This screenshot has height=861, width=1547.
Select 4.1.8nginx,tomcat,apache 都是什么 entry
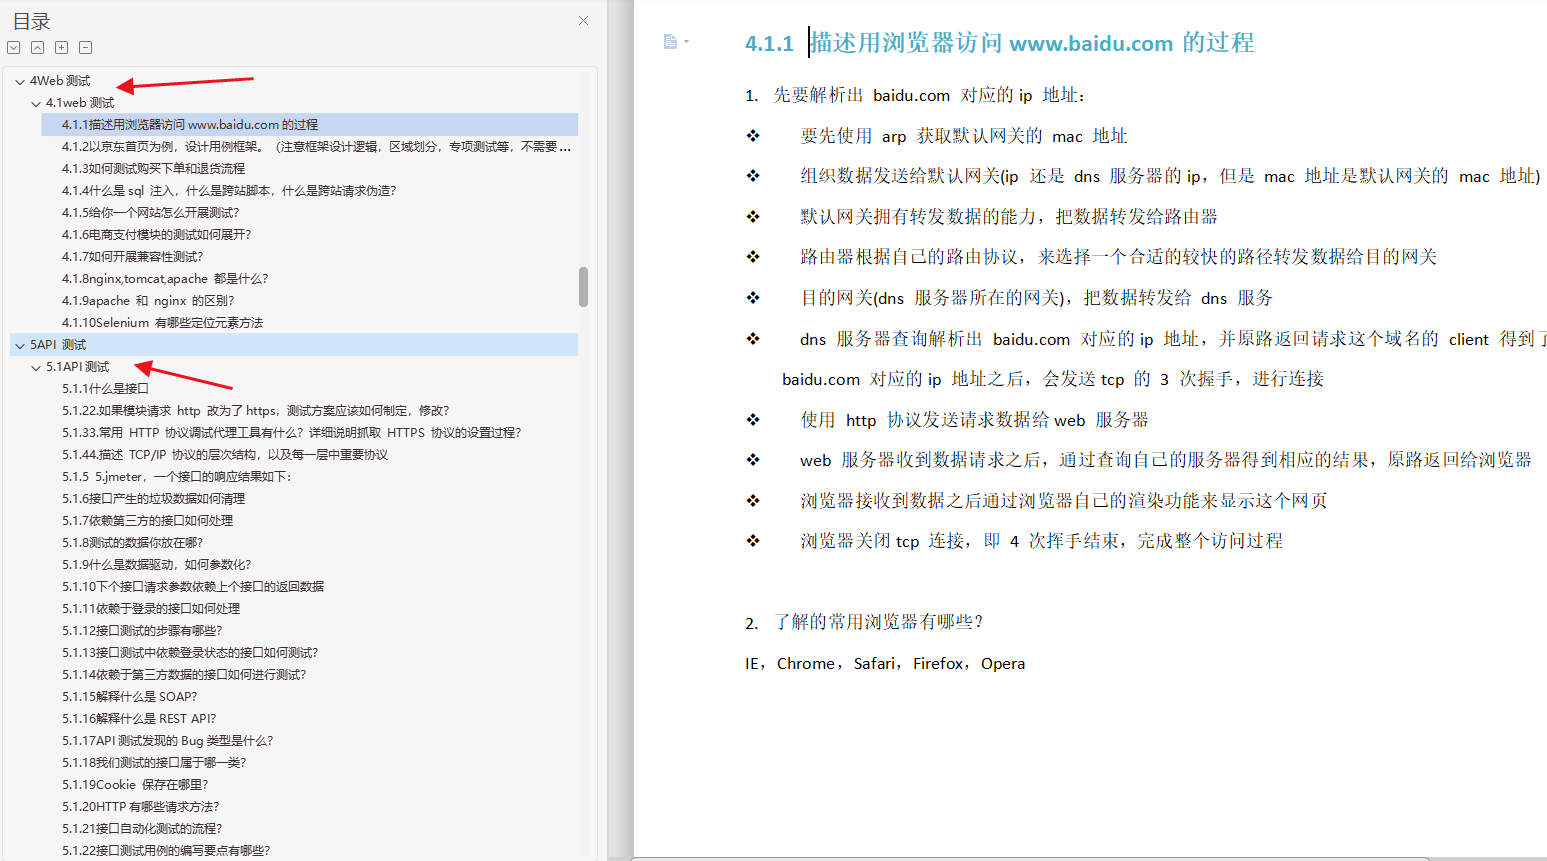[165, 278]
